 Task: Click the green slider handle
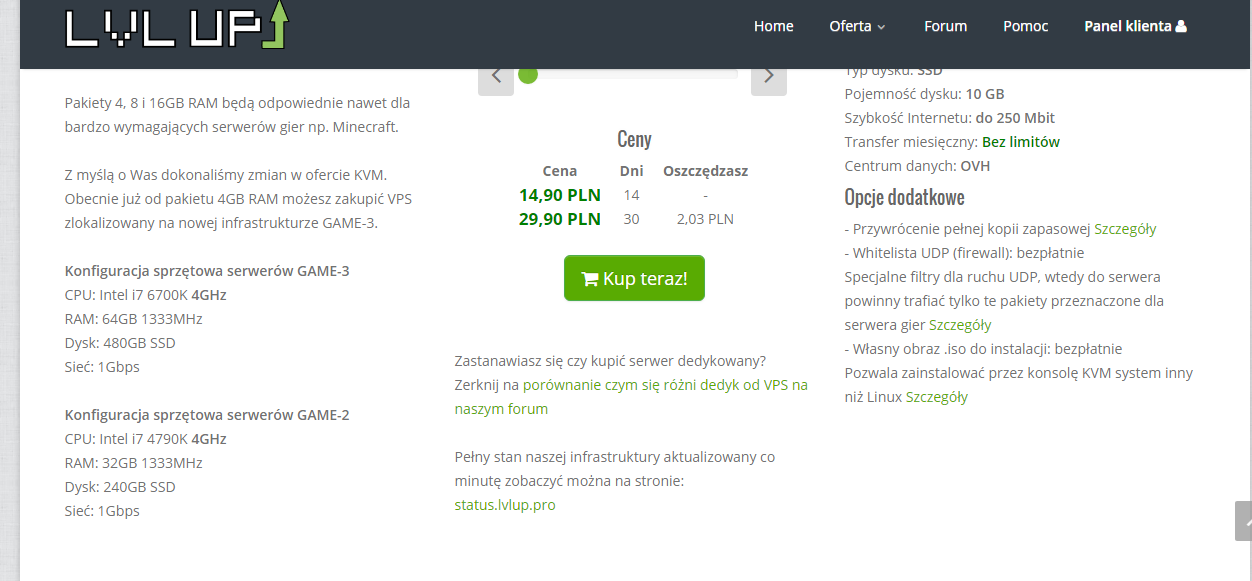click(528, 74)
